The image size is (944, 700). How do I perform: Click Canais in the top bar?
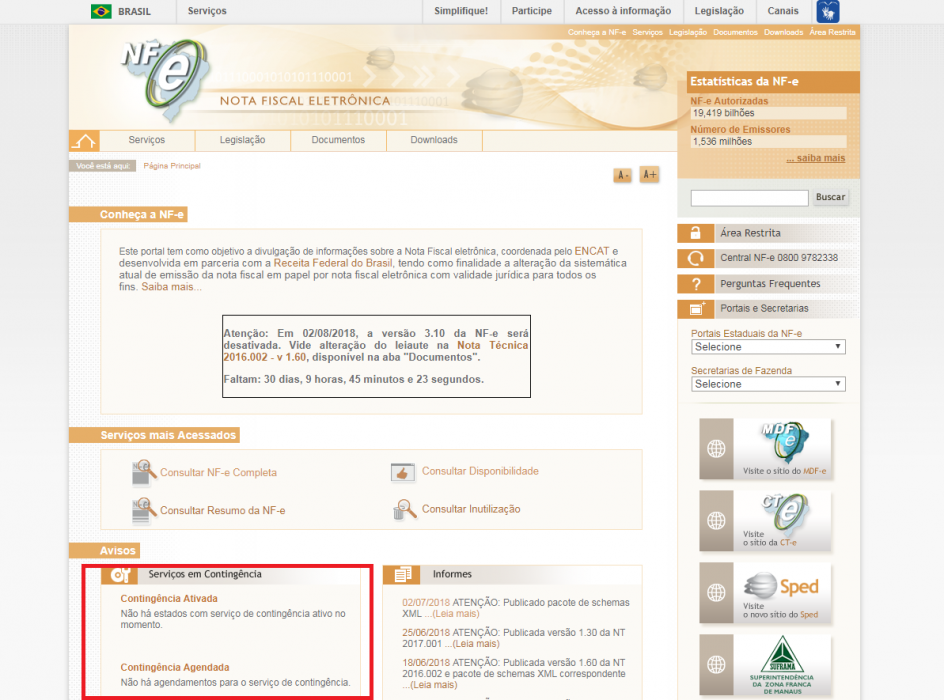783,11
